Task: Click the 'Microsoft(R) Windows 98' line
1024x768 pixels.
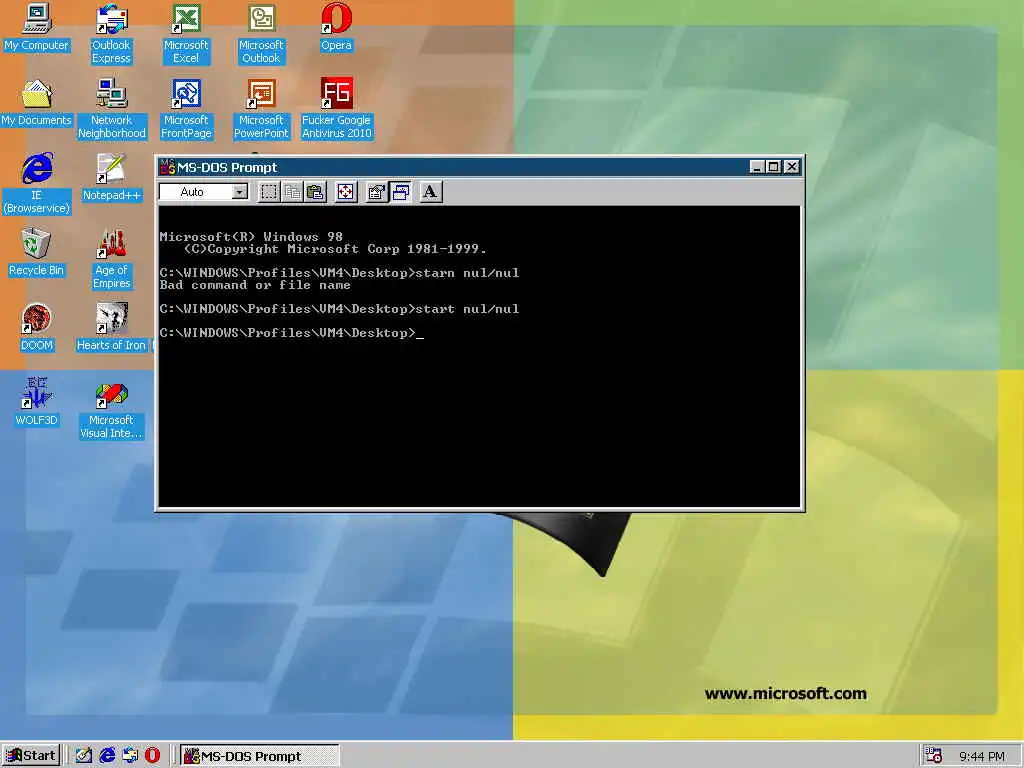Action: click(x=251, y=236)
